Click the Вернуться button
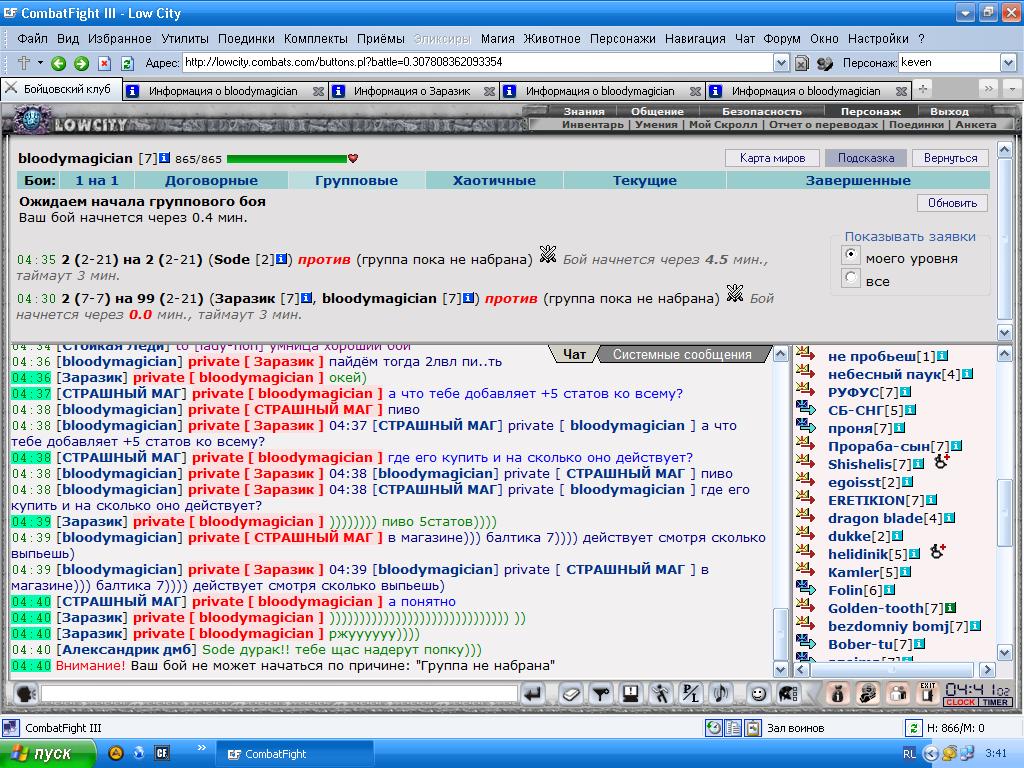The height and width of the screenshot is (768, 1024). [950, 158]
